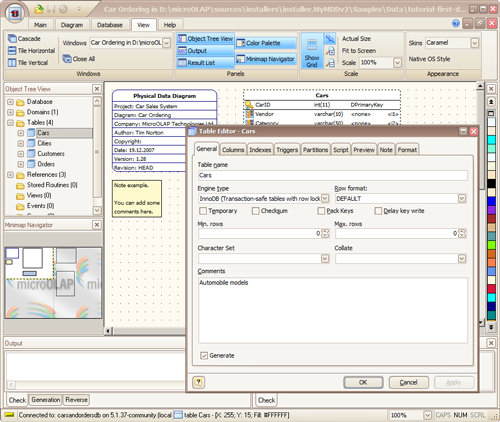Click the help button in Table Editor

coord(199,382)
